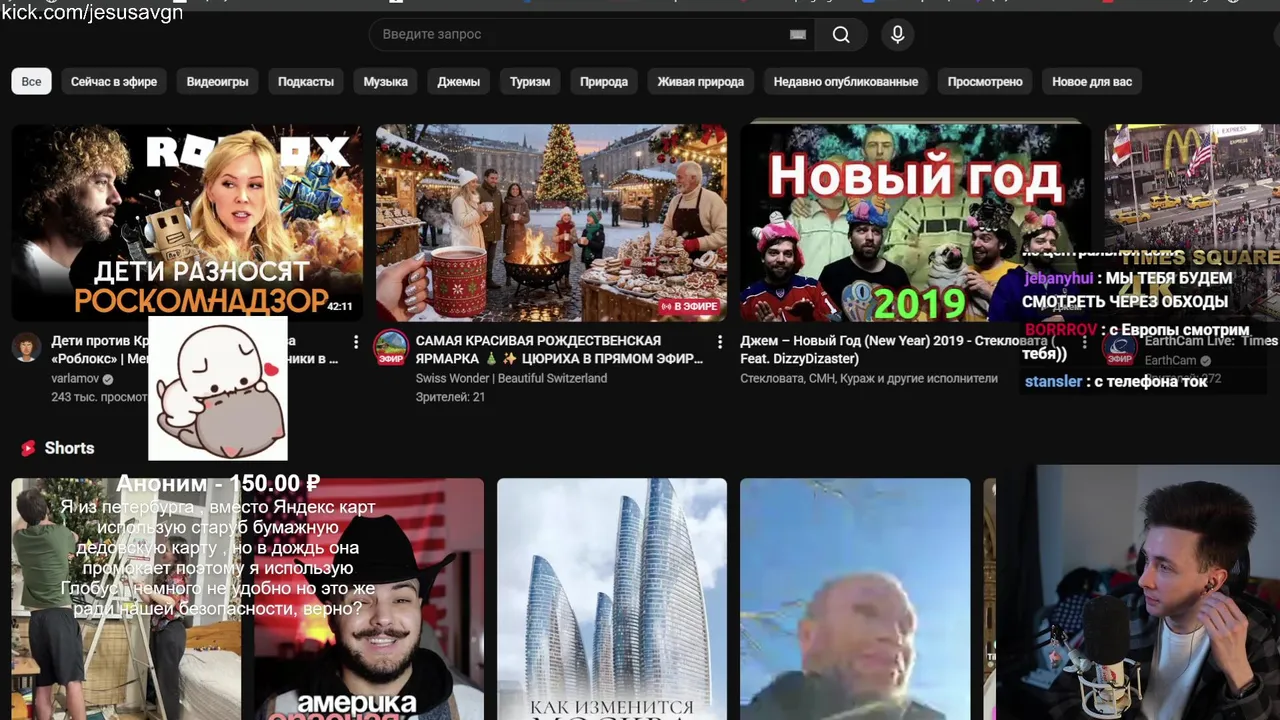
Task: Click the "Shorts" section heading
Action: tap(69, 448)
